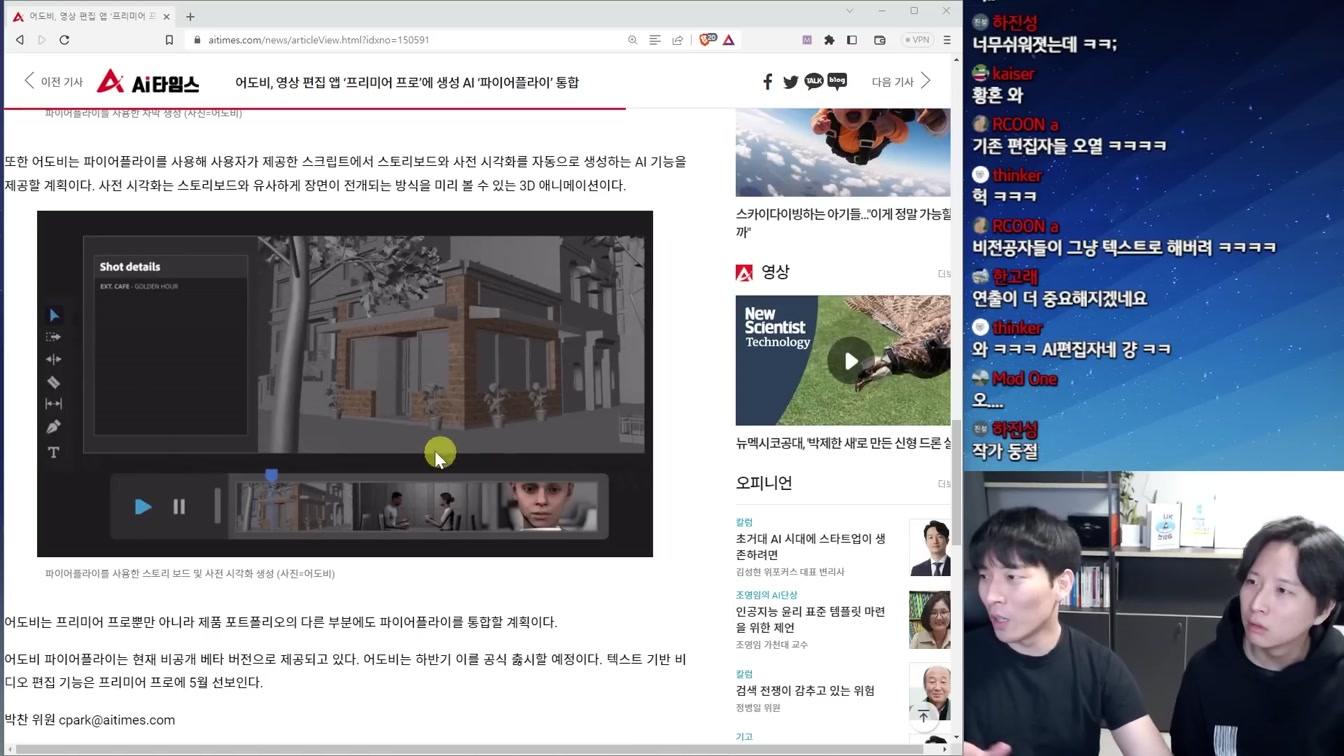Play the New Scientist Technology video
This screenshot has height=756, width=1344.
(x=850, y=361)
